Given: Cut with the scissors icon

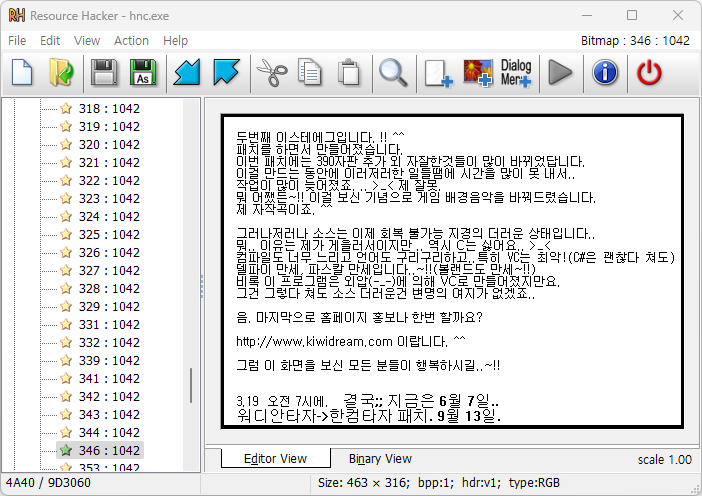Looking at the screenshot, I should (271, 73).
